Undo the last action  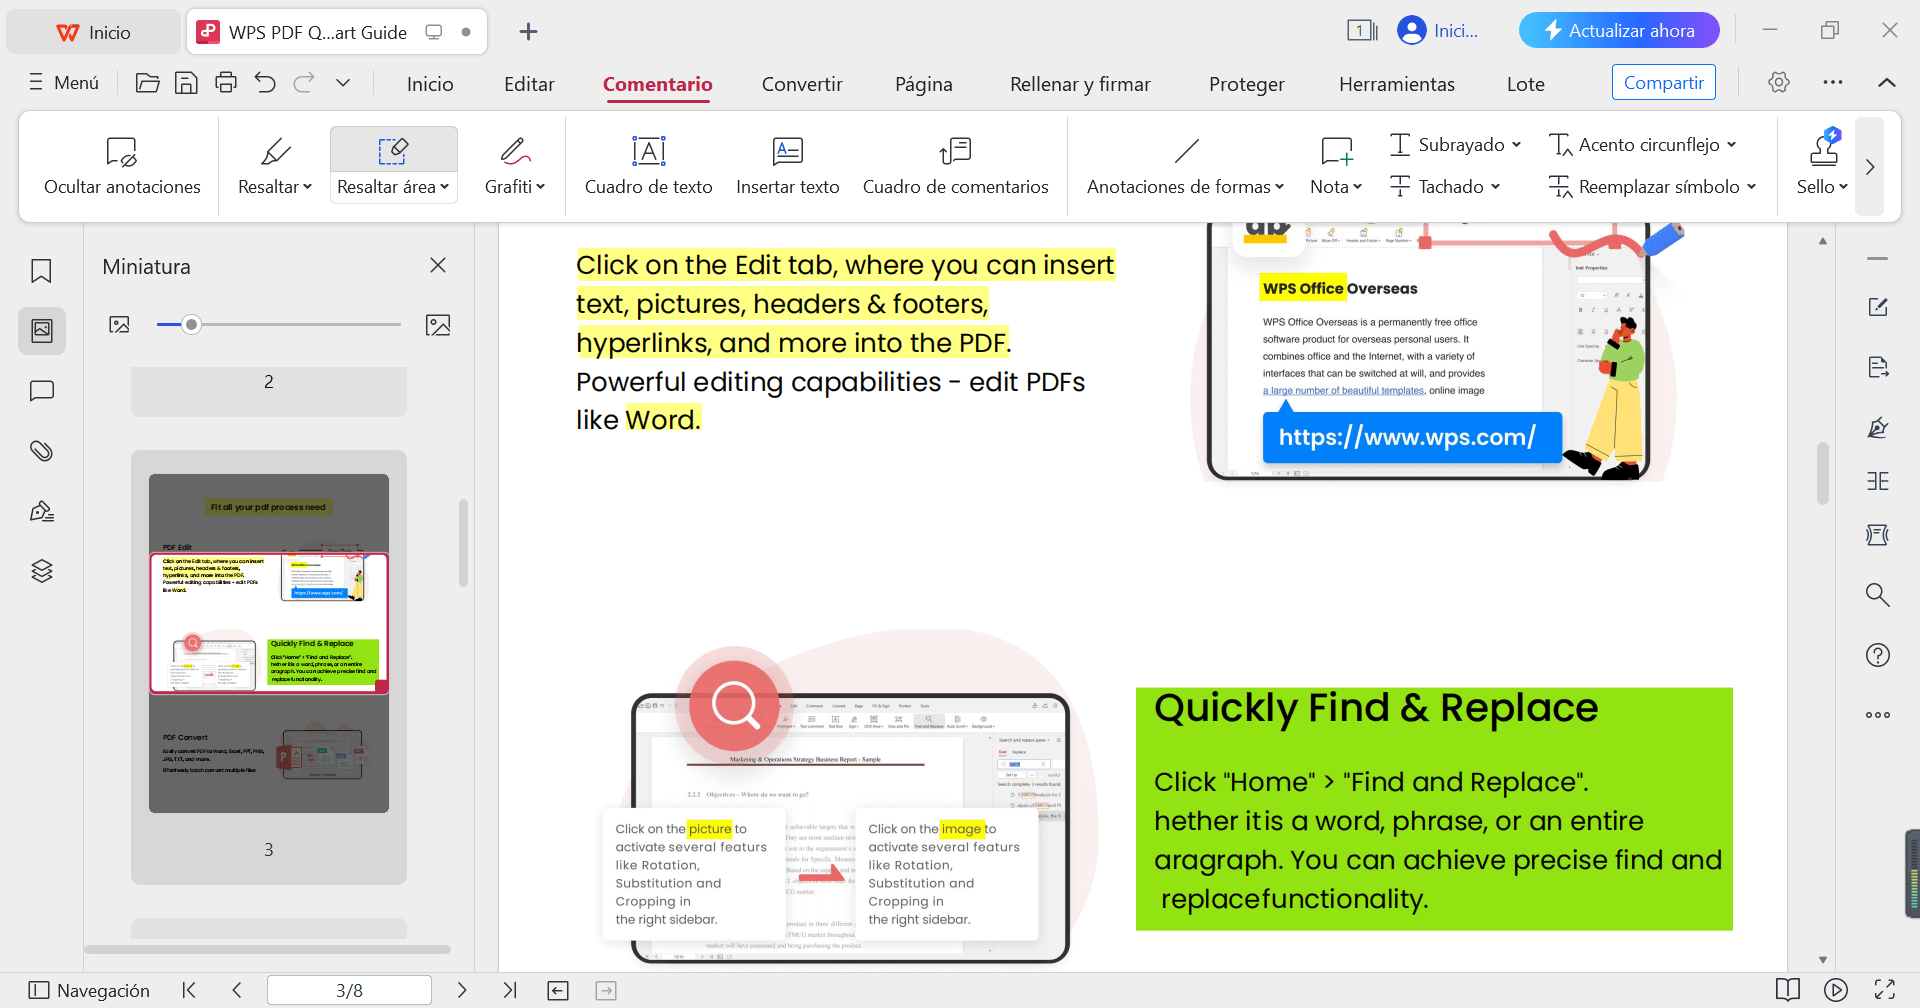265,83
